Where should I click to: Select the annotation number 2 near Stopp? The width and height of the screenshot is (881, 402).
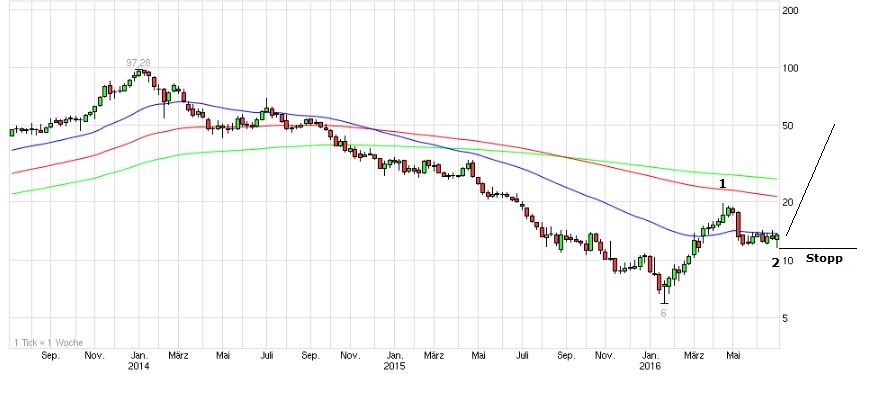pyautogui.click(x=776, y=263)
